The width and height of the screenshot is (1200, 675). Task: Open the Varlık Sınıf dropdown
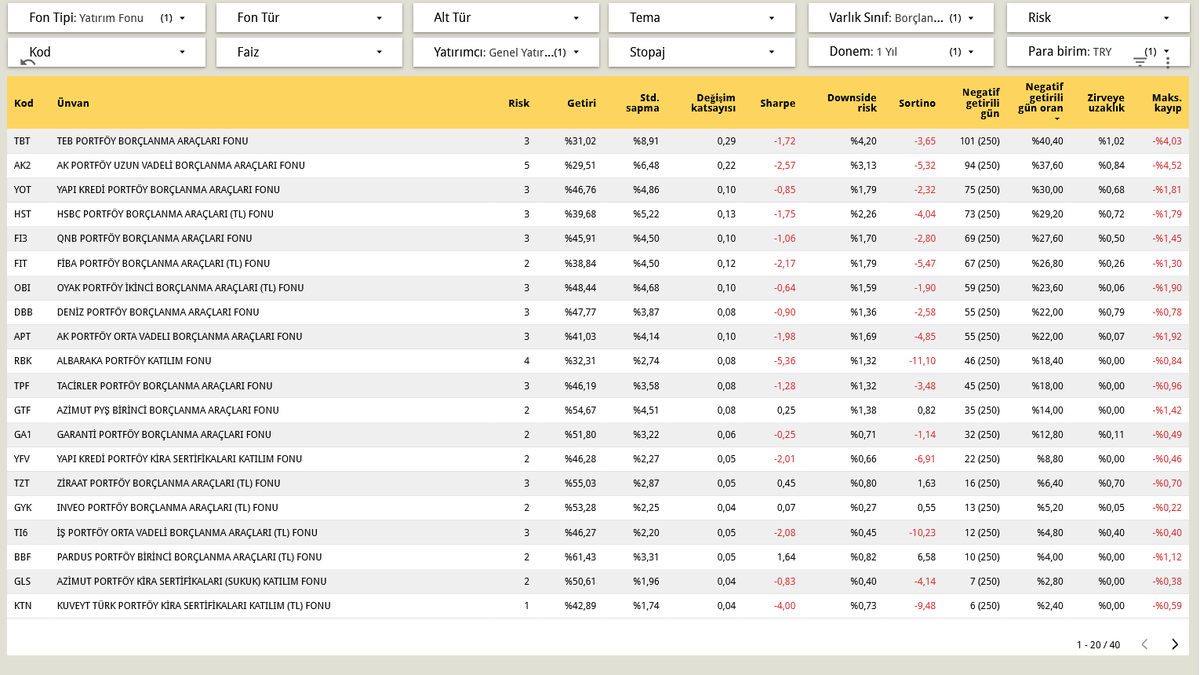point(901,18)
